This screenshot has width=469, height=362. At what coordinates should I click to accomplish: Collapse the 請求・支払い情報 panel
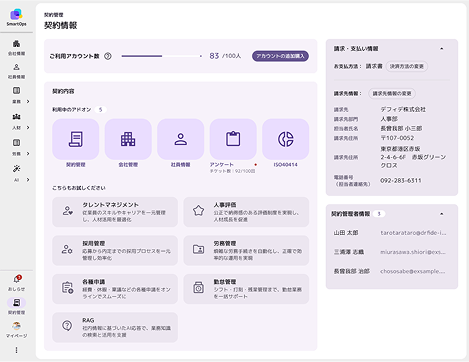pos(442,49)
